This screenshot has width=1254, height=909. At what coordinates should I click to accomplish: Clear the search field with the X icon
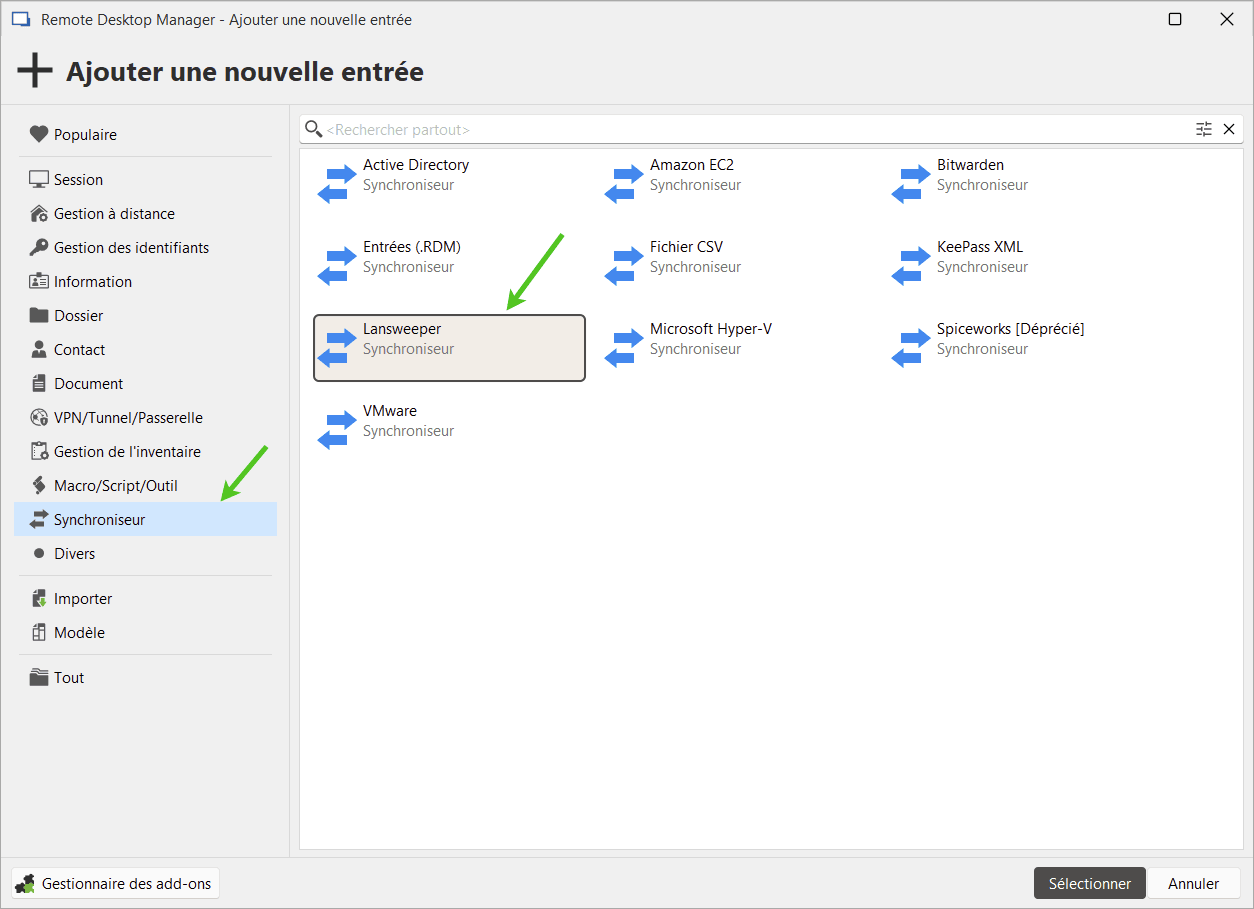pos(1229,129)
